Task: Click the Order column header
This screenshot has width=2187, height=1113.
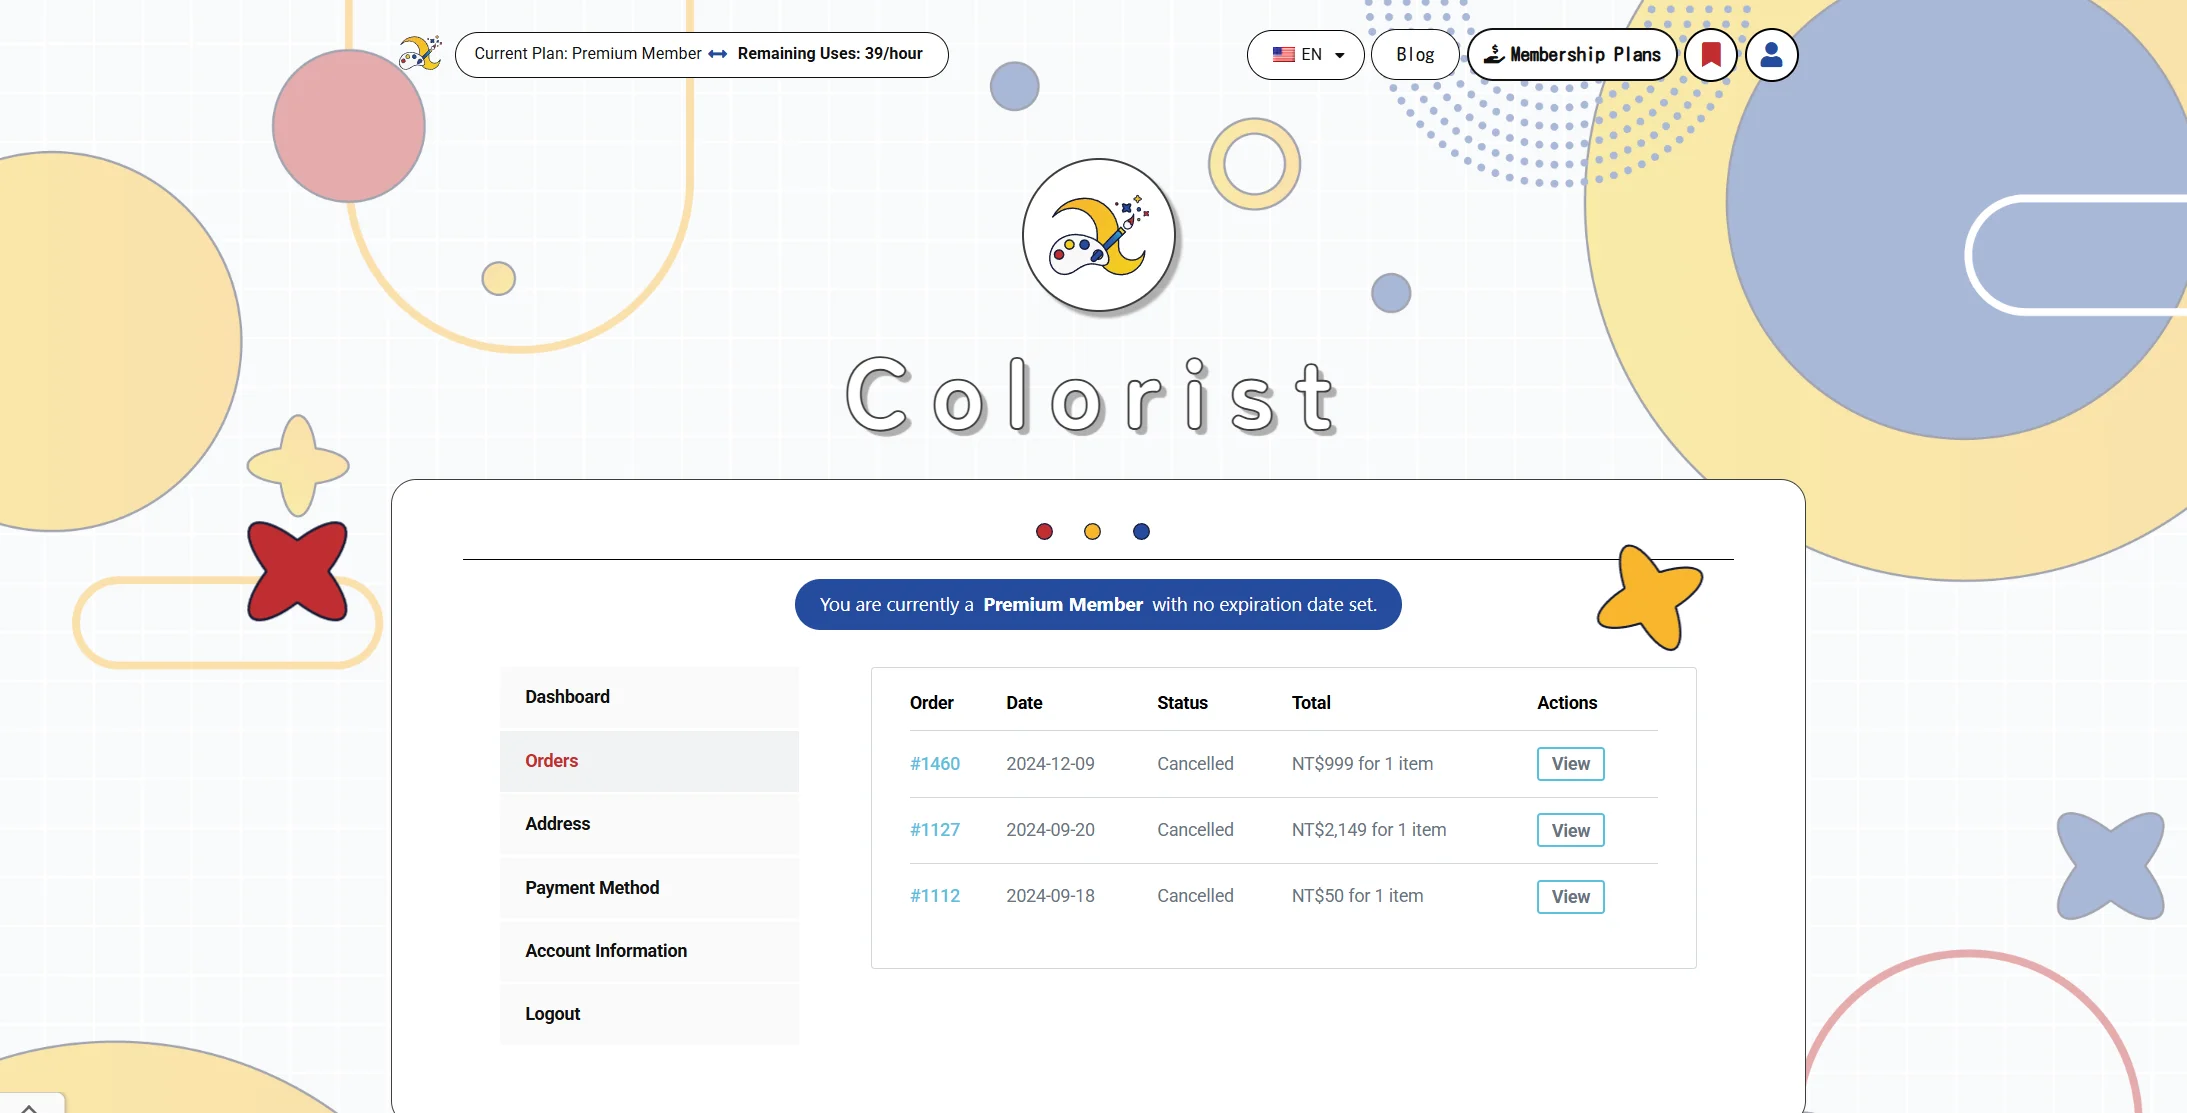Action: (x=931, y=703)
